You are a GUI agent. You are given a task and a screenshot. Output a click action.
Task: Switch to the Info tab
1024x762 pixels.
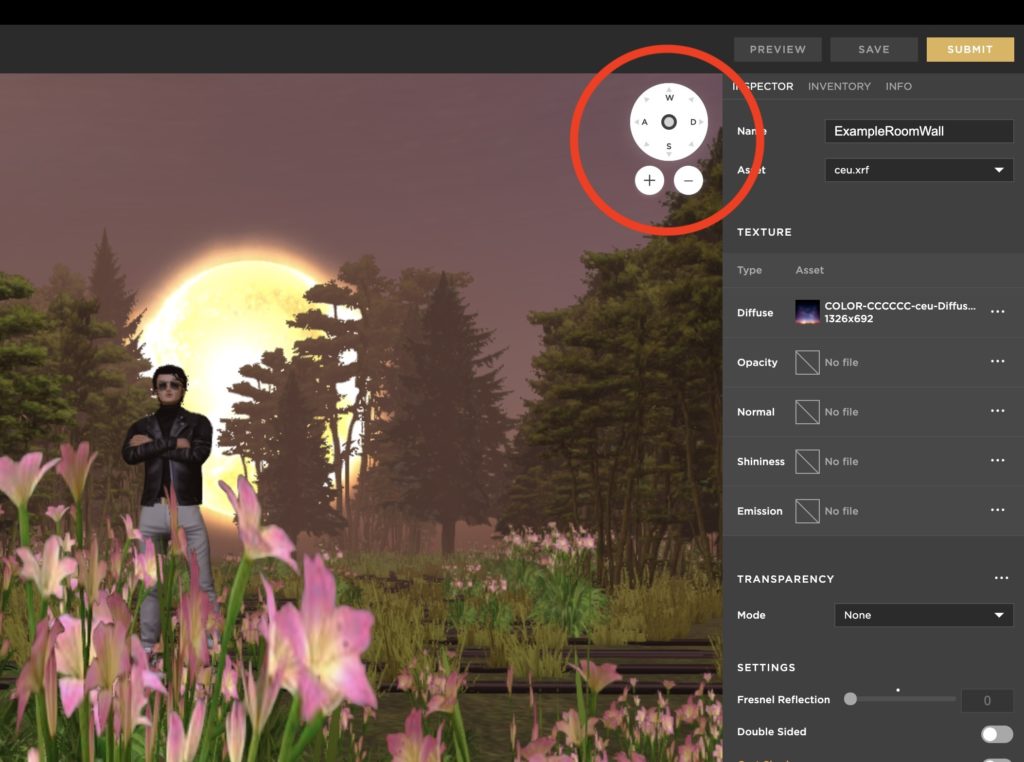point(898,86)
